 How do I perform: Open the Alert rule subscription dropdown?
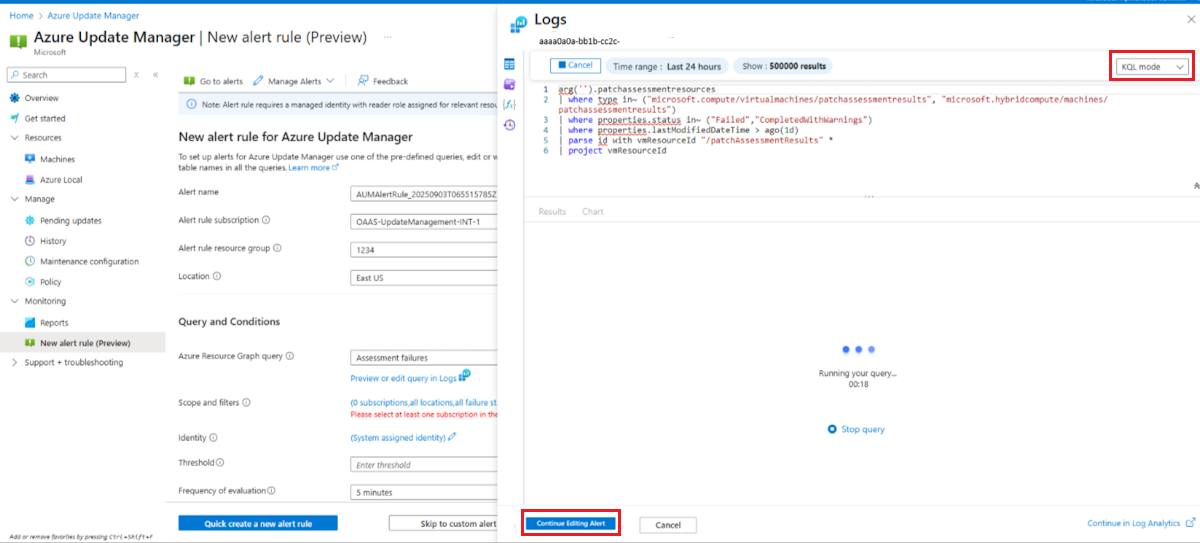click(424, 221)
